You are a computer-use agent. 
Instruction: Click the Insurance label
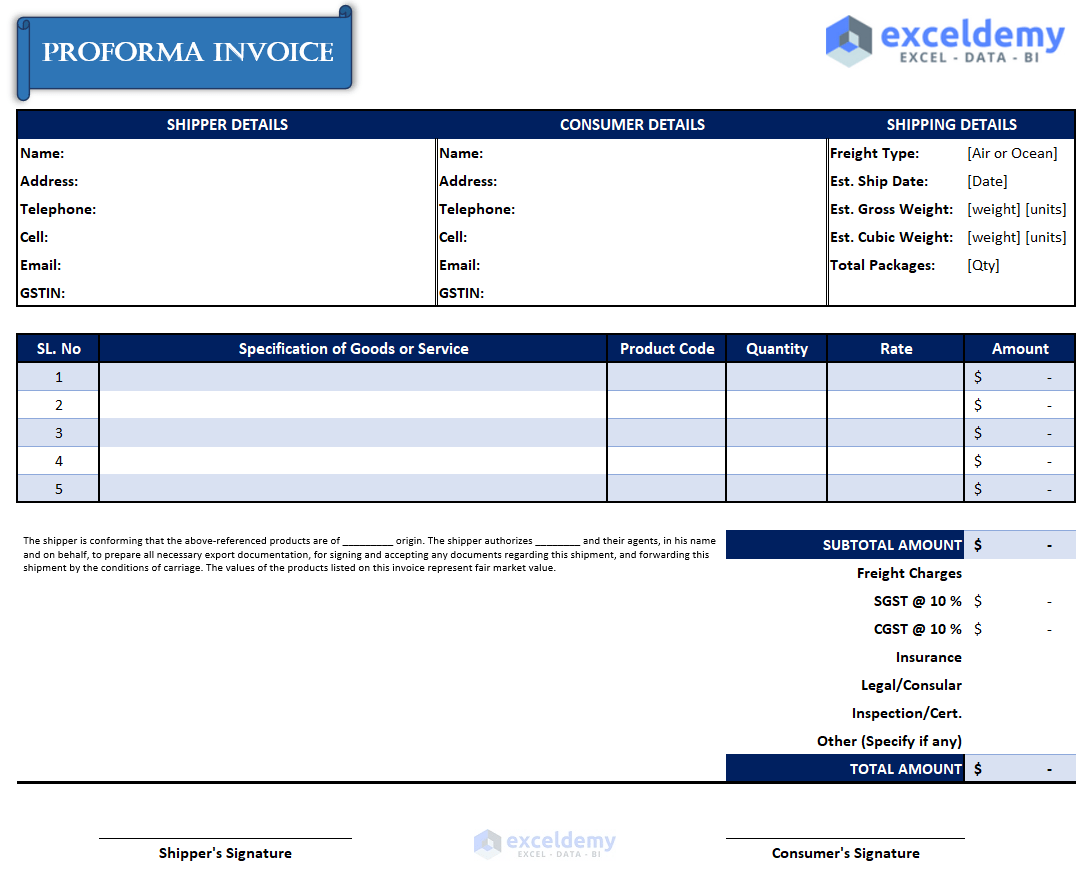(x=929, y=657)
